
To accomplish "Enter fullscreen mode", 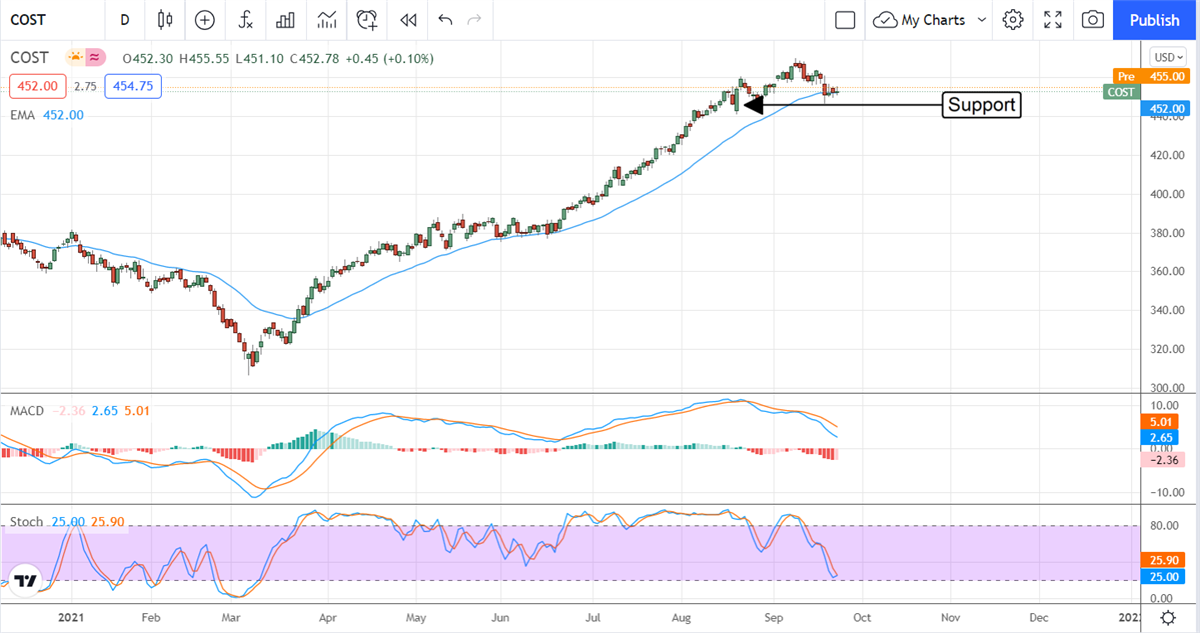I will pyautogui.click(x=1053, y=20).
